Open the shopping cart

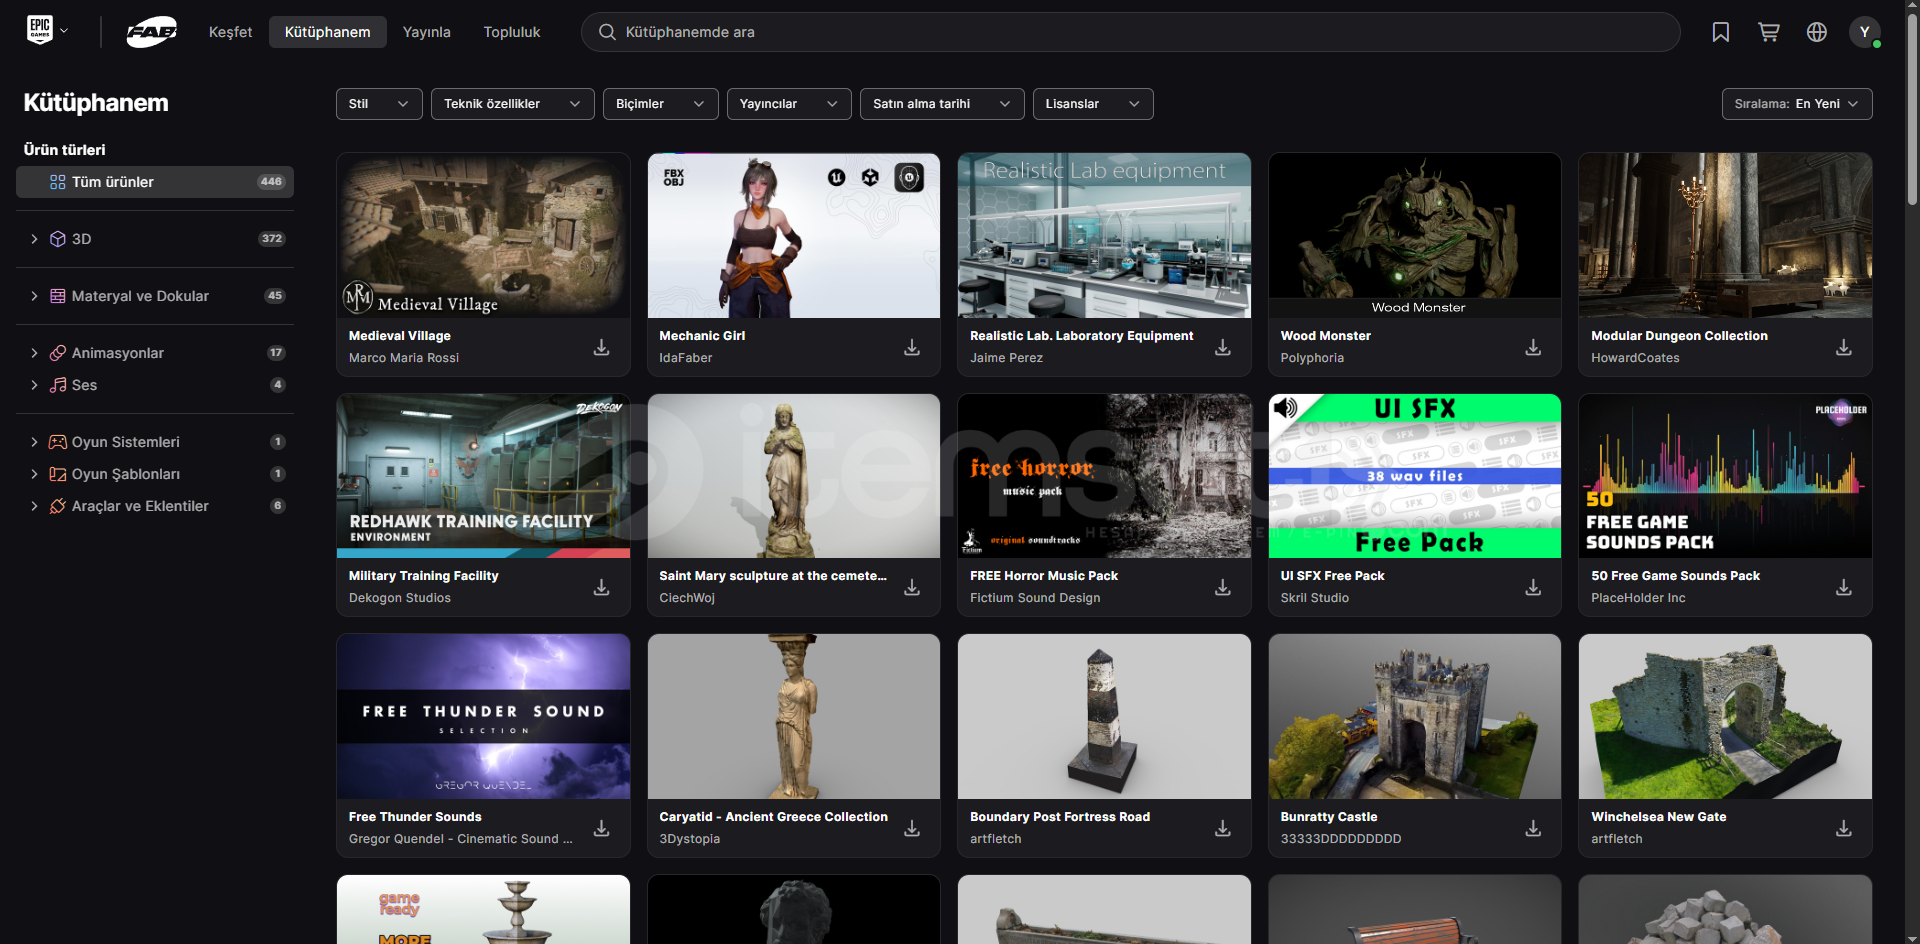1768,32
